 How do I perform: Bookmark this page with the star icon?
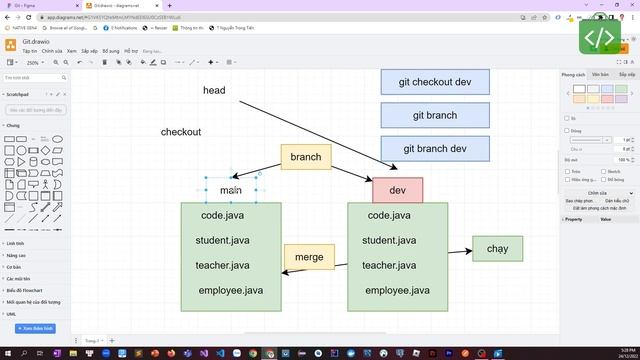544,18
